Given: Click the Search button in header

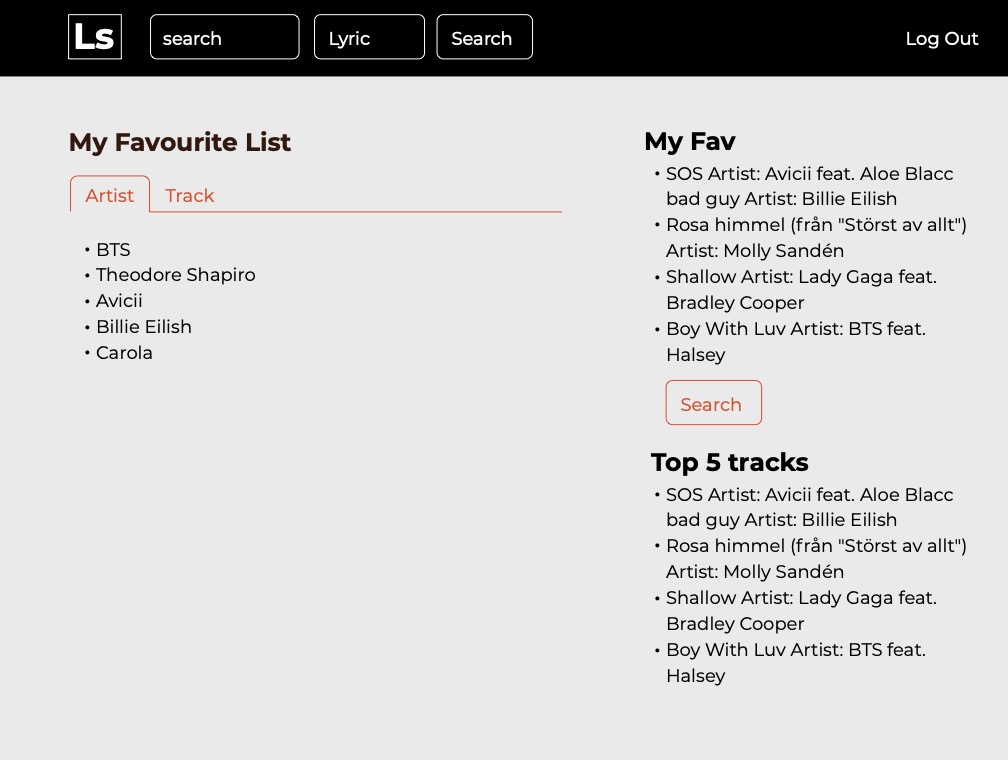Looking at the screenshot, I should pyautogui.click(x=484, y=37).
